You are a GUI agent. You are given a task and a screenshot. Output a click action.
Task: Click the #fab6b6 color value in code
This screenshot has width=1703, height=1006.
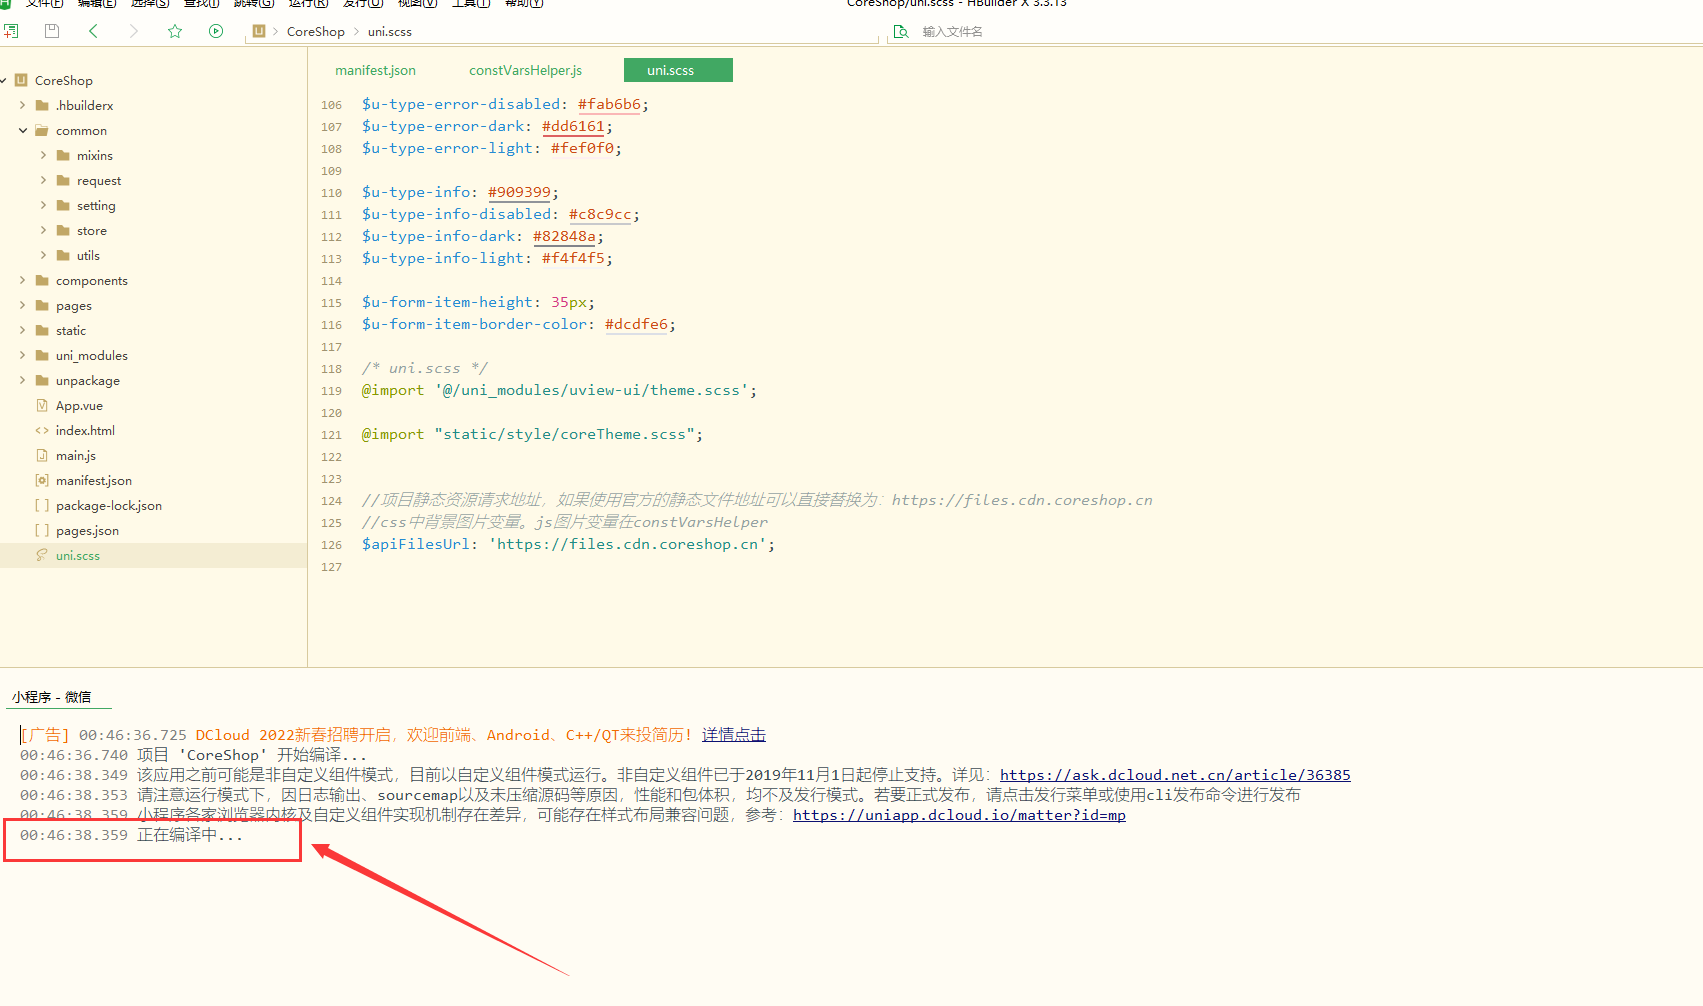point(609,104)
